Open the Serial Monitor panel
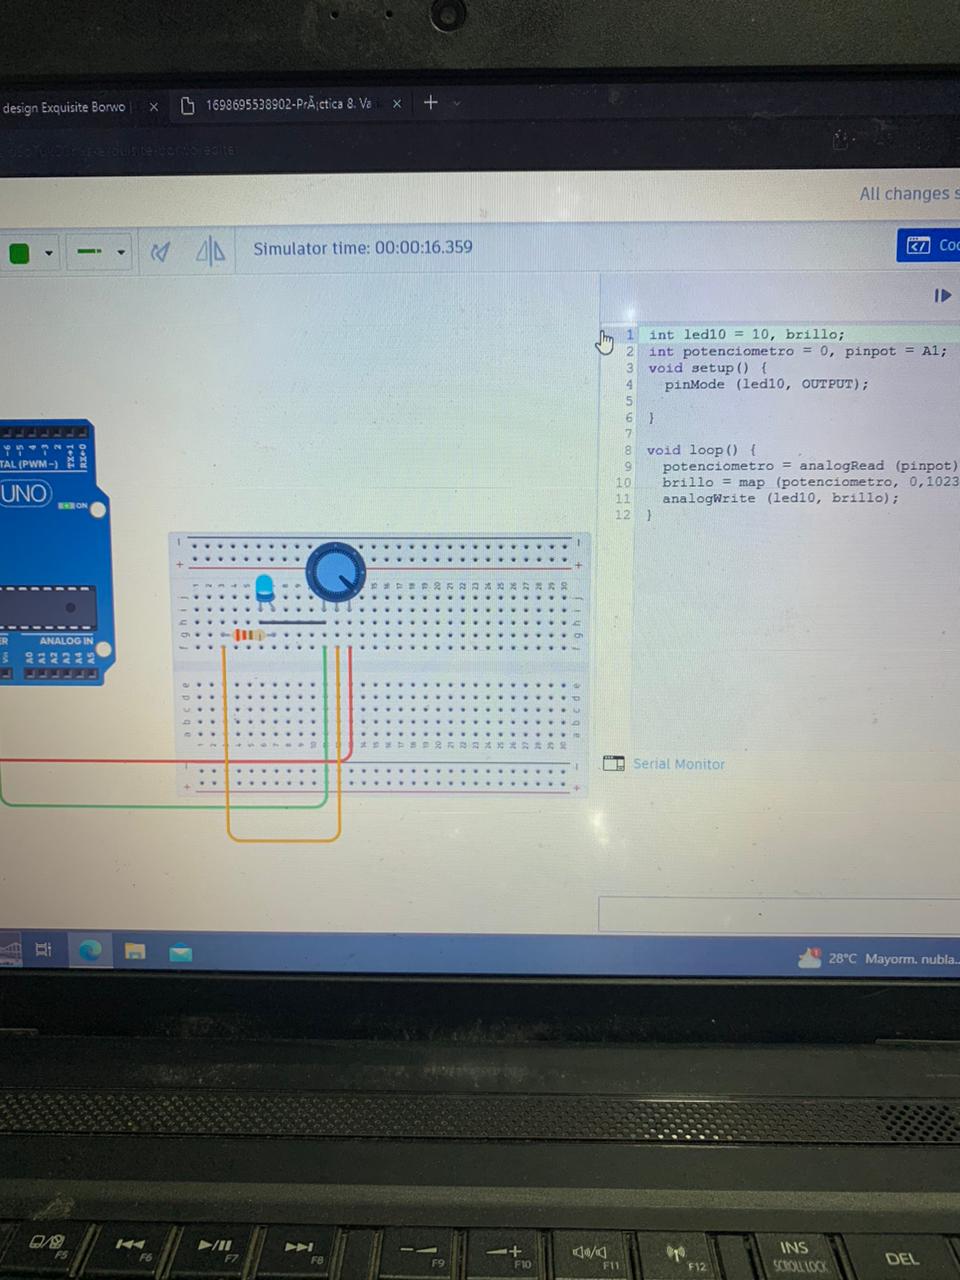Image resolution: width=960 pixels, height=1280 pixels. [x=677, y=764]
